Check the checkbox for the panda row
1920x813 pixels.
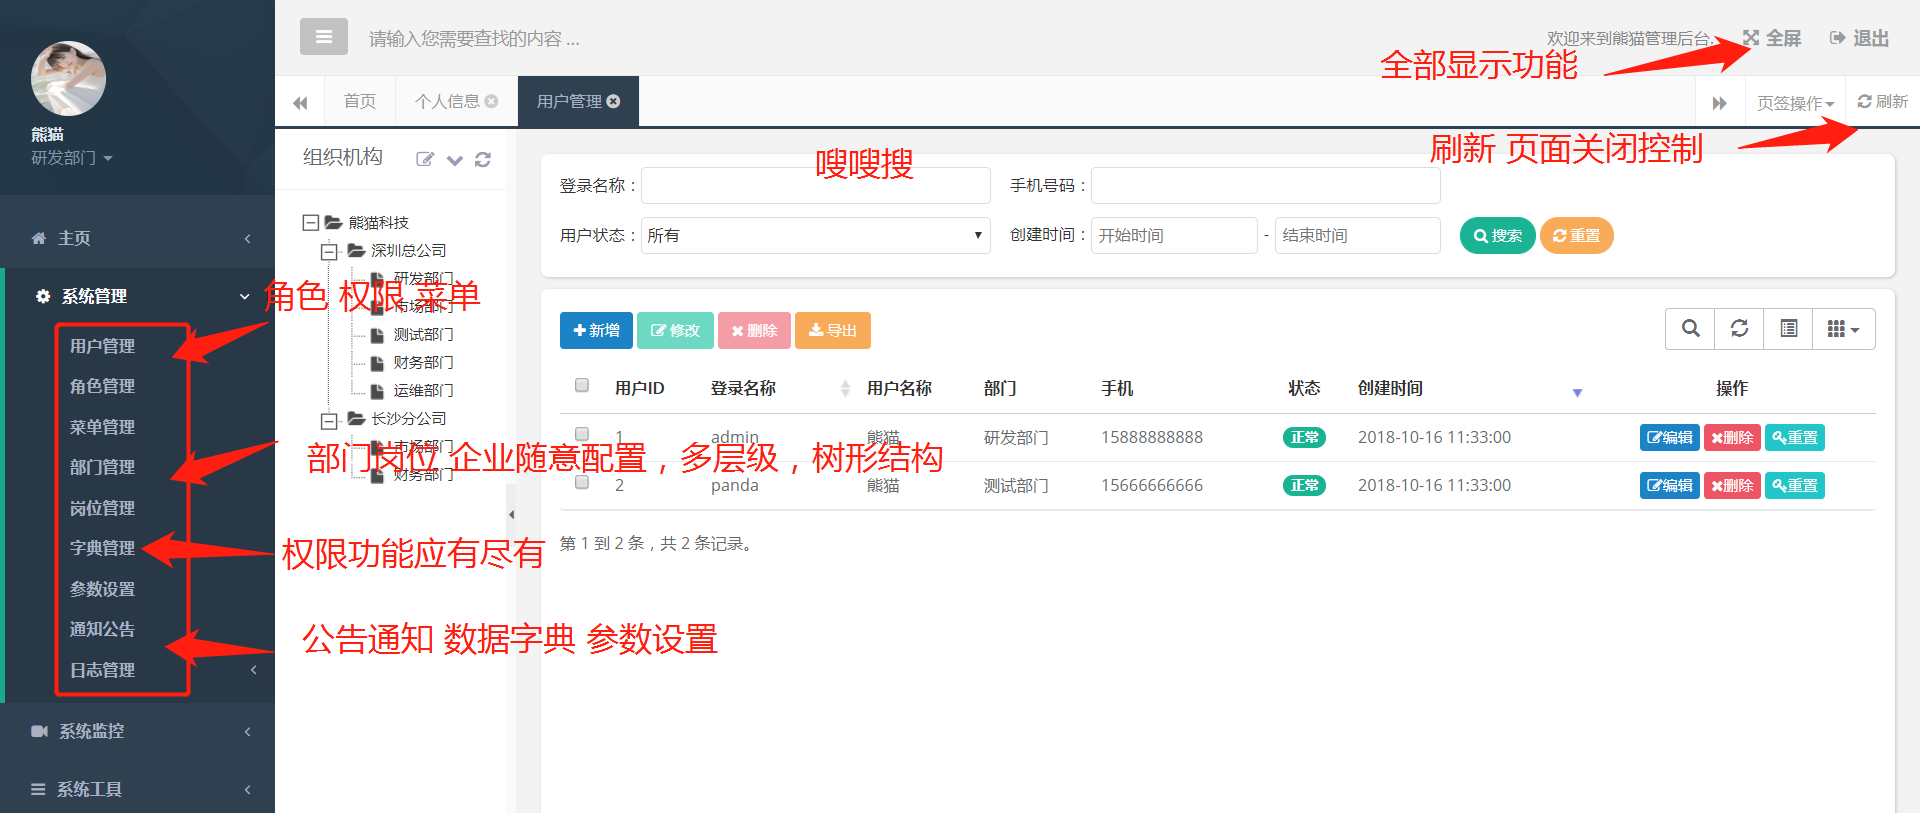pos(582,481)
